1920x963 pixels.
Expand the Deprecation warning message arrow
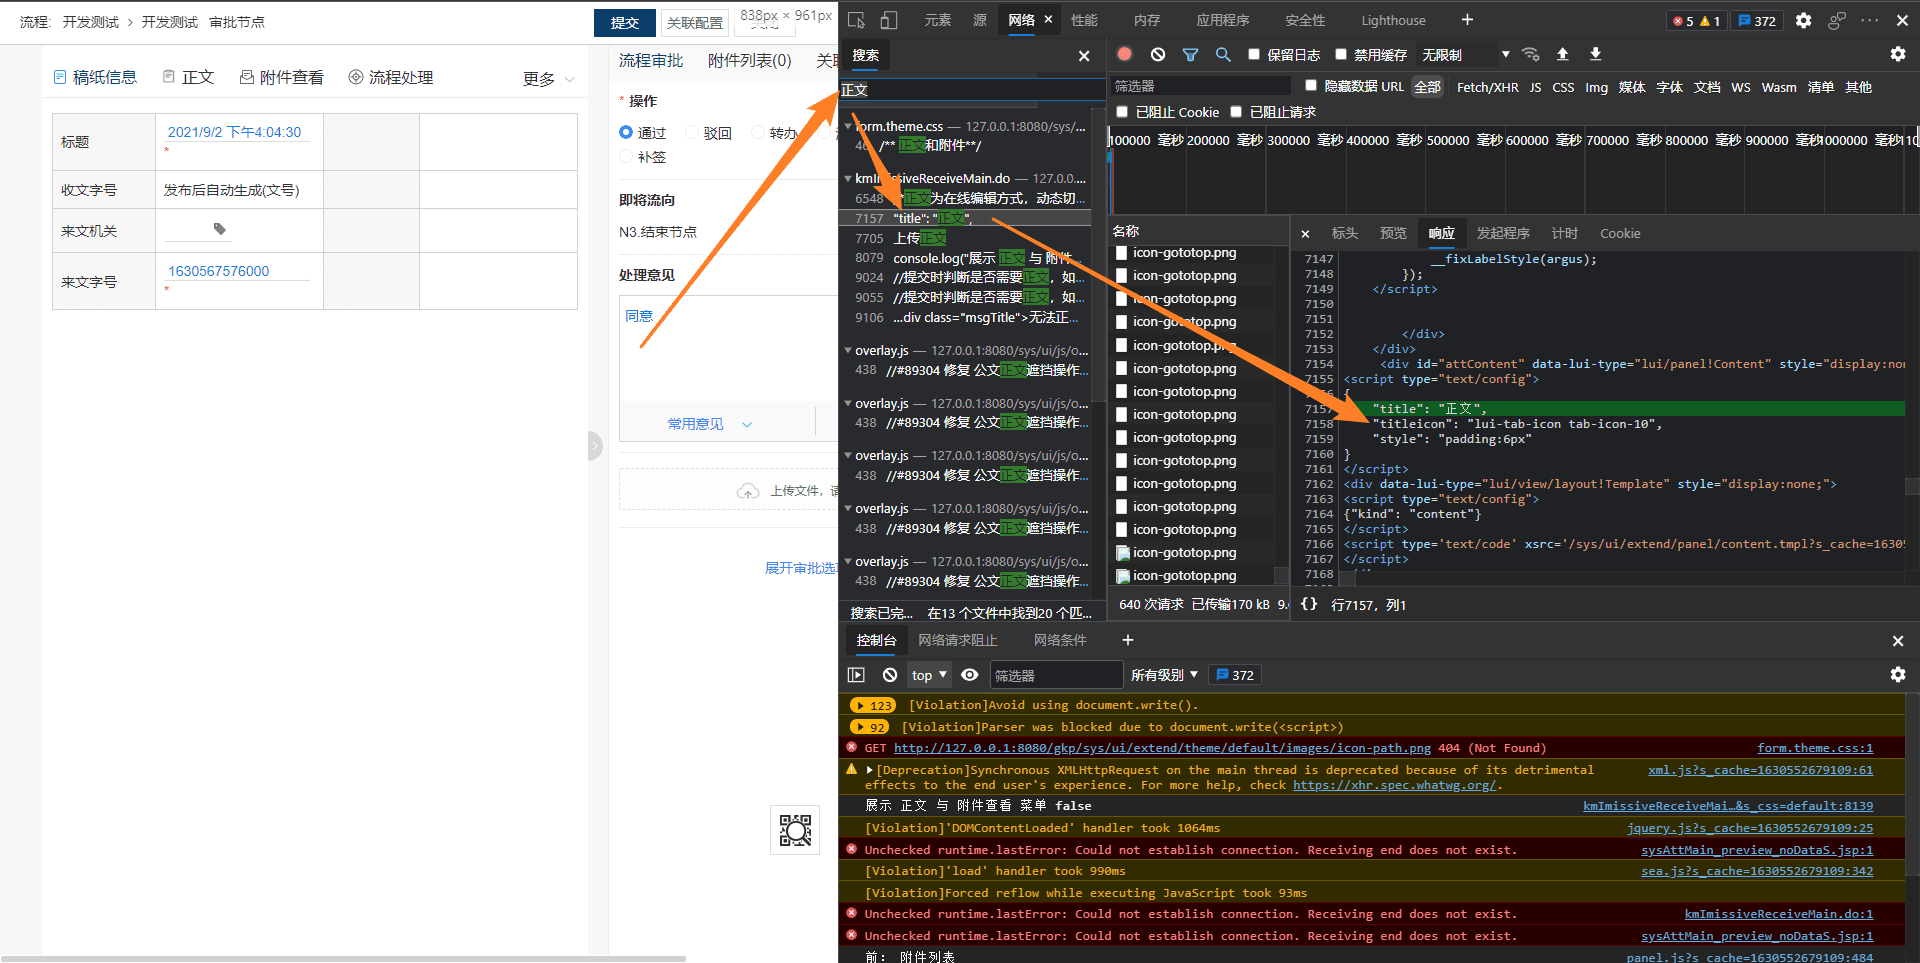click(869, 770)
